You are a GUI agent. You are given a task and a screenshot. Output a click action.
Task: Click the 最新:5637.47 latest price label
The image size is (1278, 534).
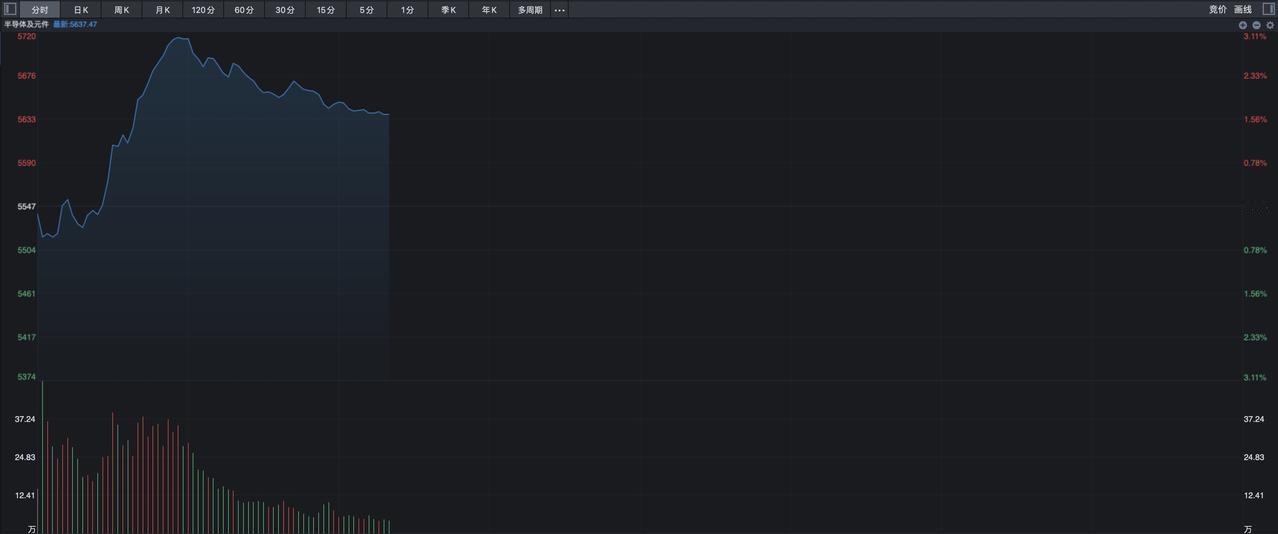coord(75,24)
